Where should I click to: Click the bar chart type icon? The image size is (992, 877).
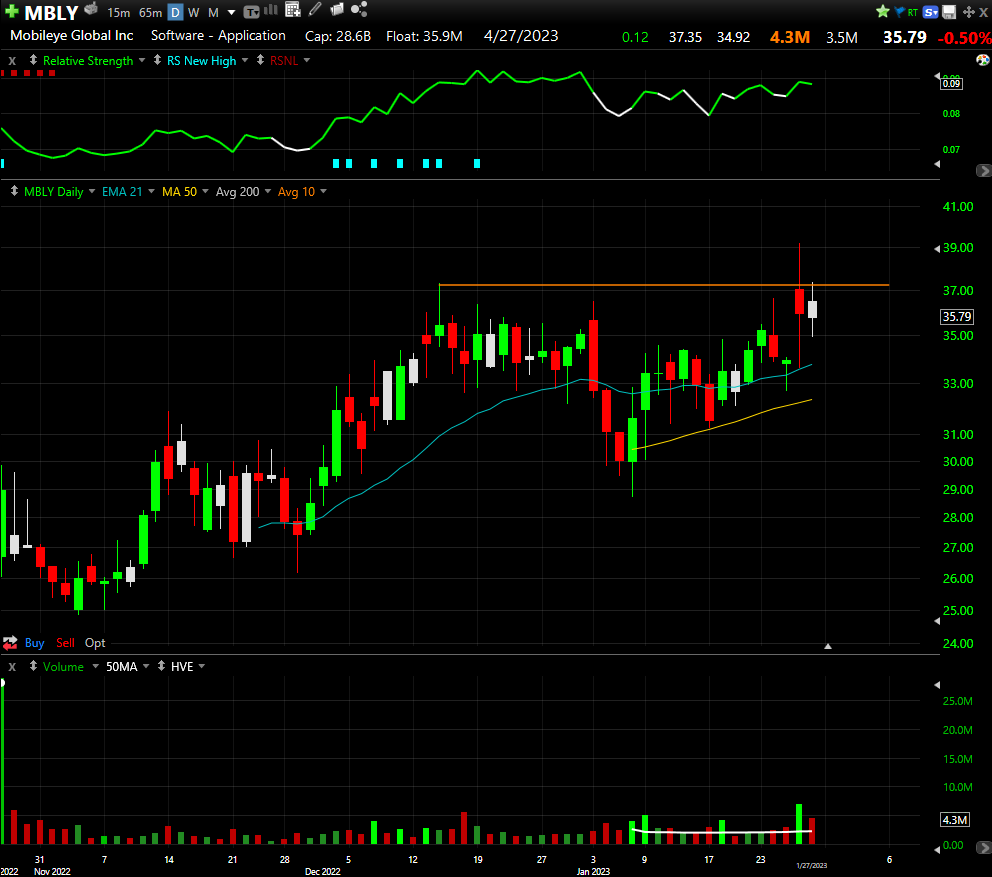271,10
